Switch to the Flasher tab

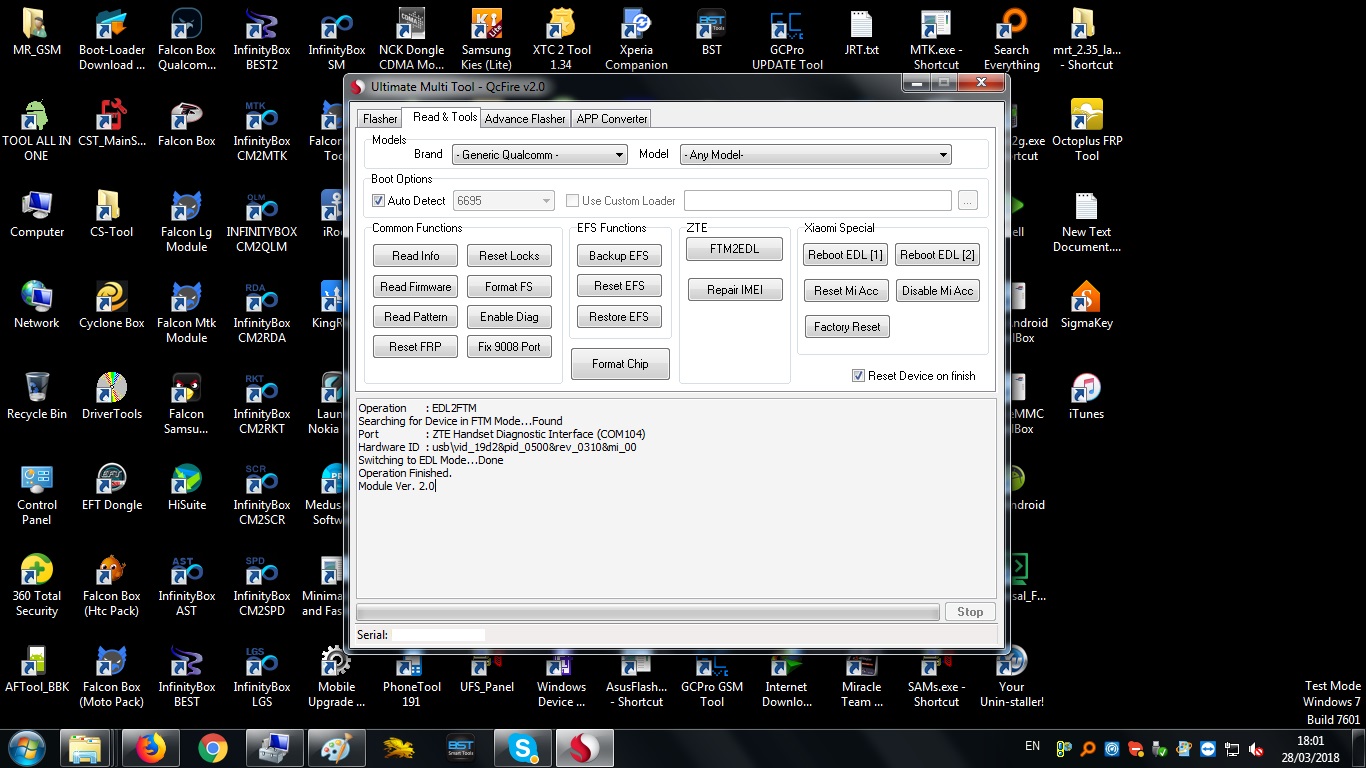[380, 119]
